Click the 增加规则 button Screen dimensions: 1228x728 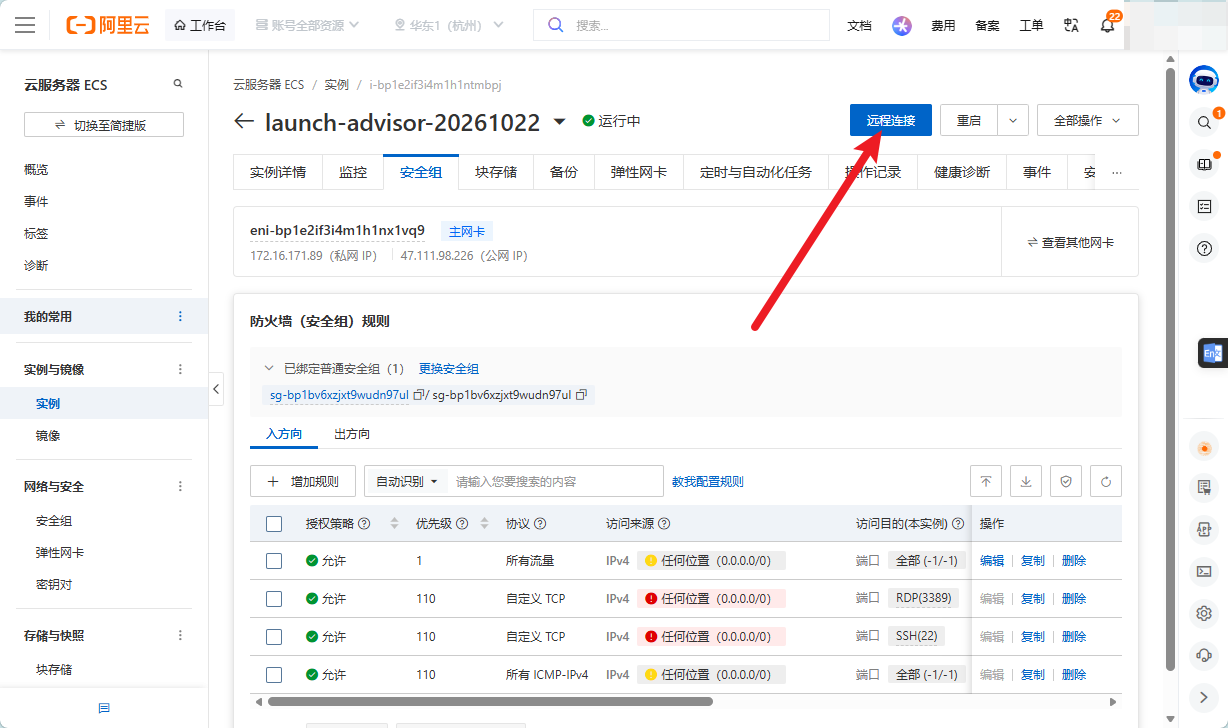point(303,481)
